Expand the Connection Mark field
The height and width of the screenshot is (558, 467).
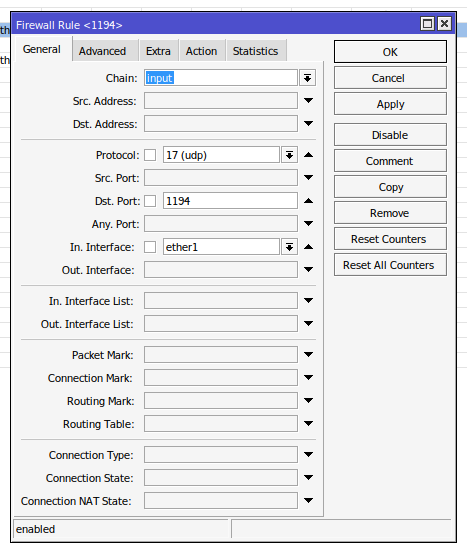(x=309, y=377)
